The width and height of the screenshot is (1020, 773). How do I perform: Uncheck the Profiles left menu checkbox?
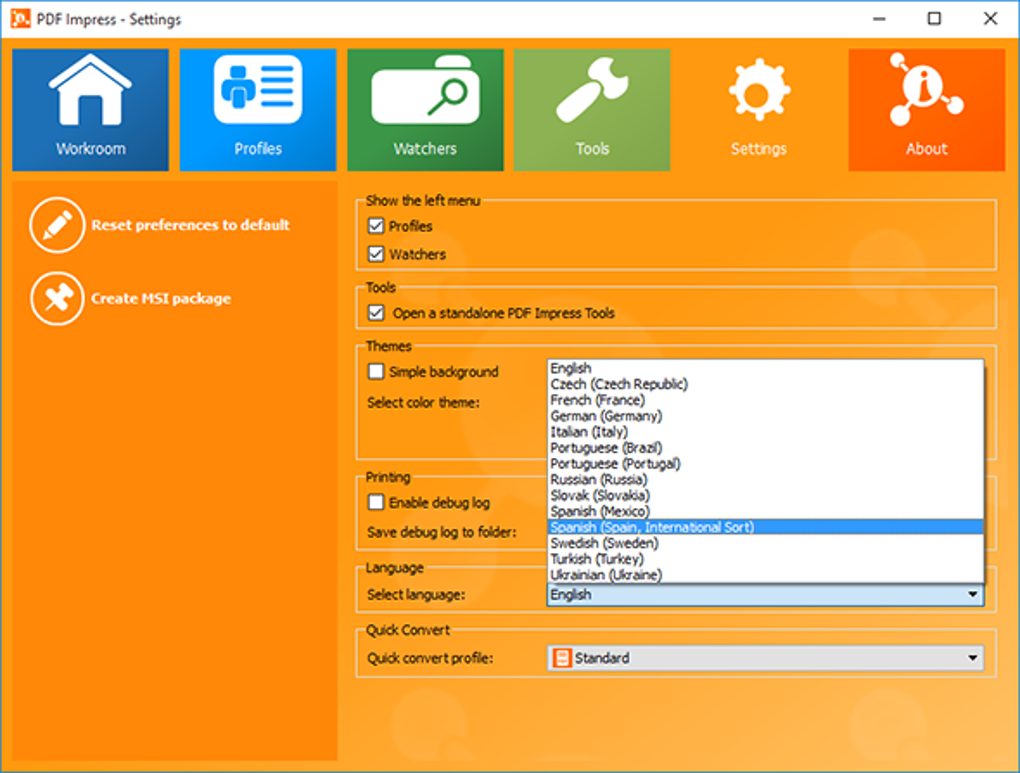pyautogui.click(x=376, y=226)
